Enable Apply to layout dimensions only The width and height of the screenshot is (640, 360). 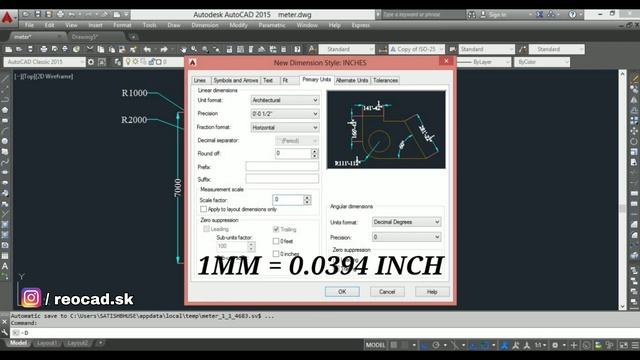203,209
